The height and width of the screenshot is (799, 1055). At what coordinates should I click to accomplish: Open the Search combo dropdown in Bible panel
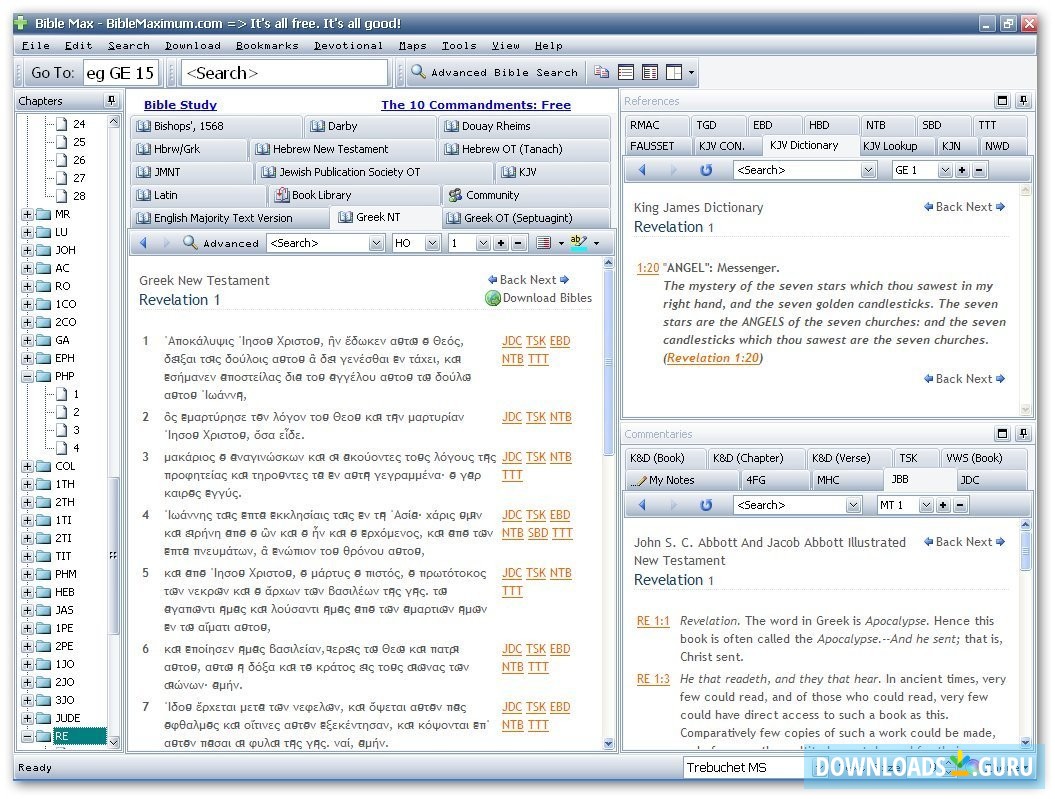click(377, 243)
